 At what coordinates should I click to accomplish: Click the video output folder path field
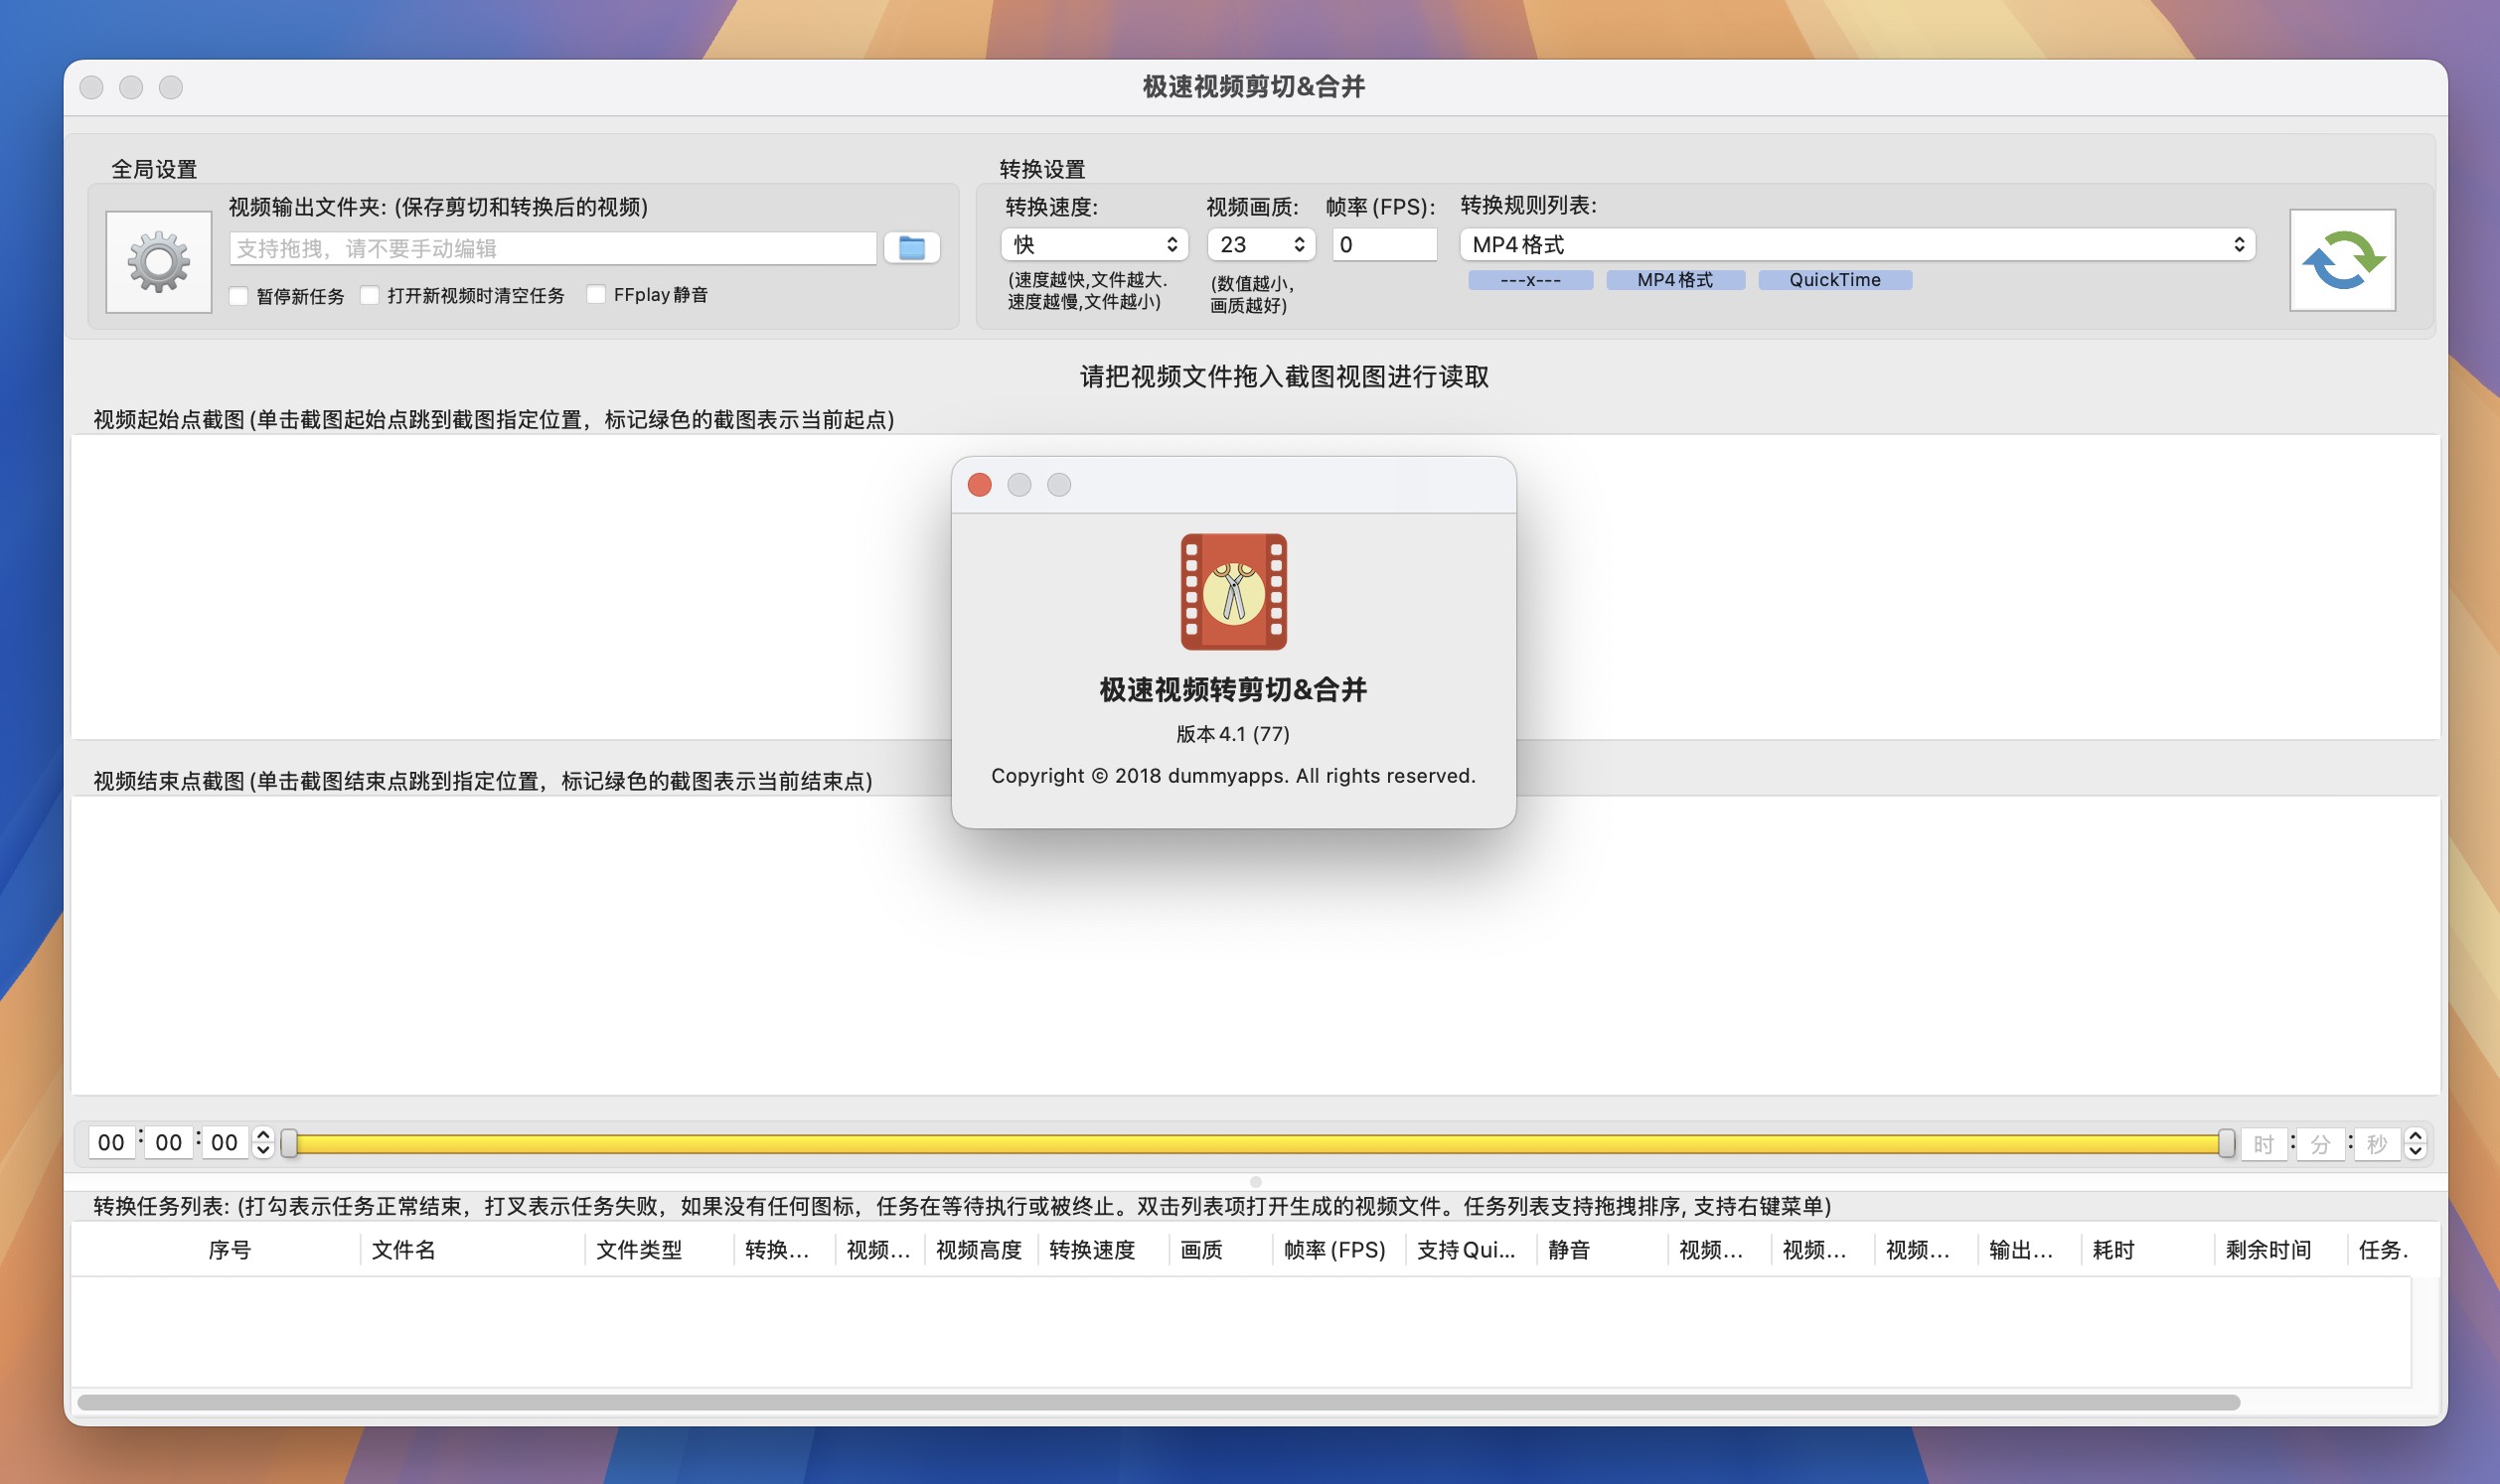tap(553, 248)
